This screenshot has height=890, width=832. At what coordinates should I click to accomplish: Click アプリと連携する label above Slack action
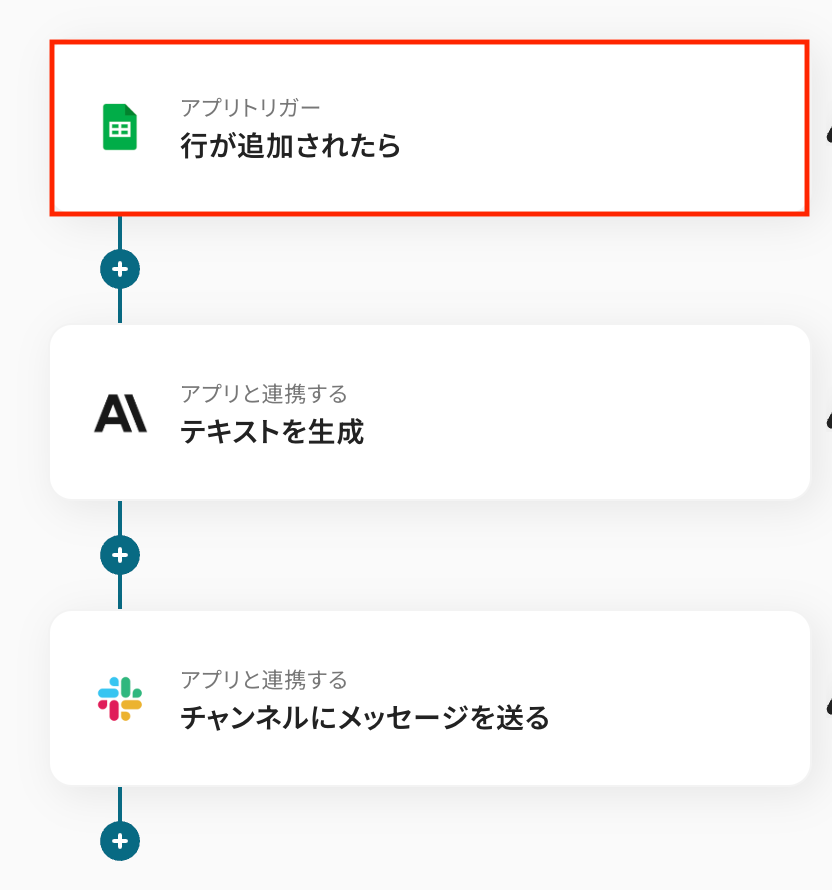264,680
